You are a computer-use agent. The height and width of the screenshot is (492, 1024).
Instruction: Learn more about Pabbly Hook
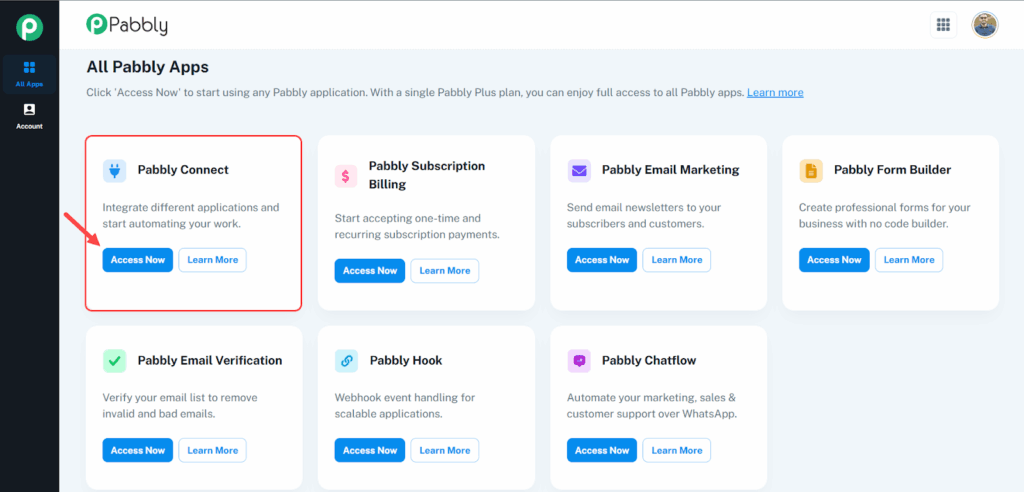click(445, 450)
